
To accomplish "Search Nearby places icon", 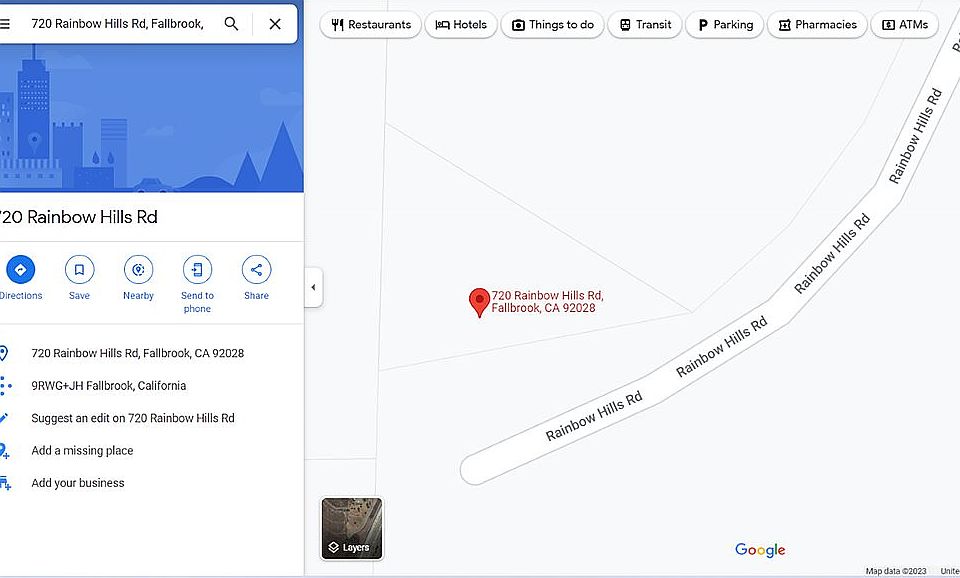I will coord(138,269).
